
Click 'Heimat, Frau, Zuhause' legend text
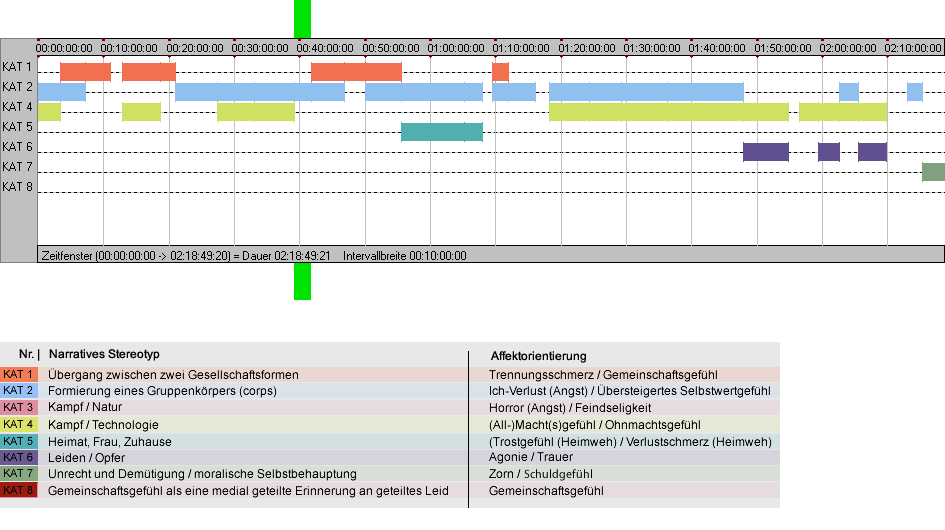(x=110, y=442)
